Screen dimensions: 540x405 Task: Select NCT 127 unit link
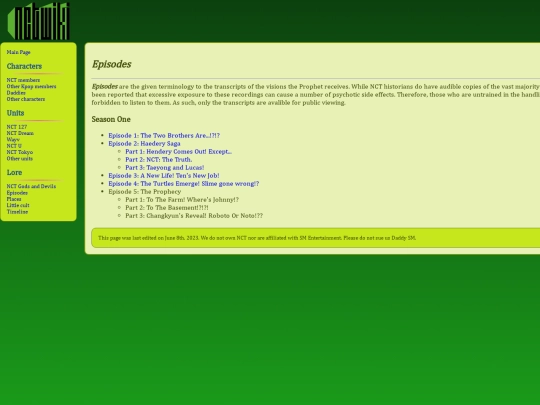[x=17, y=127]
